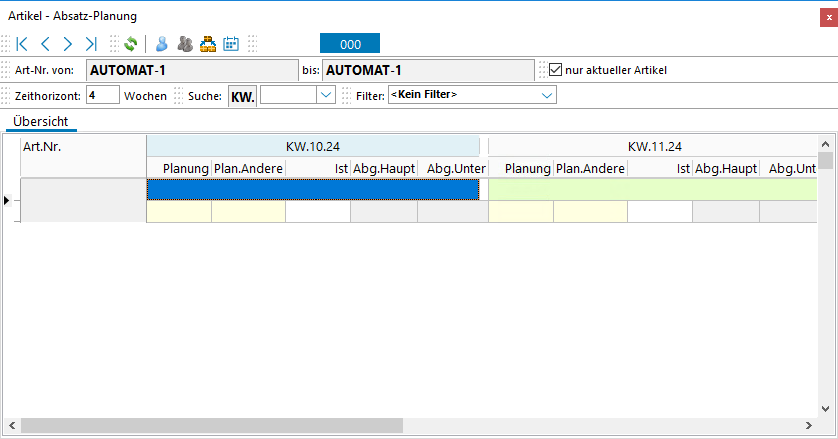The image size is (838, 439).
Task: Go to the next record arrow
Action: click(x=68, y=44)
